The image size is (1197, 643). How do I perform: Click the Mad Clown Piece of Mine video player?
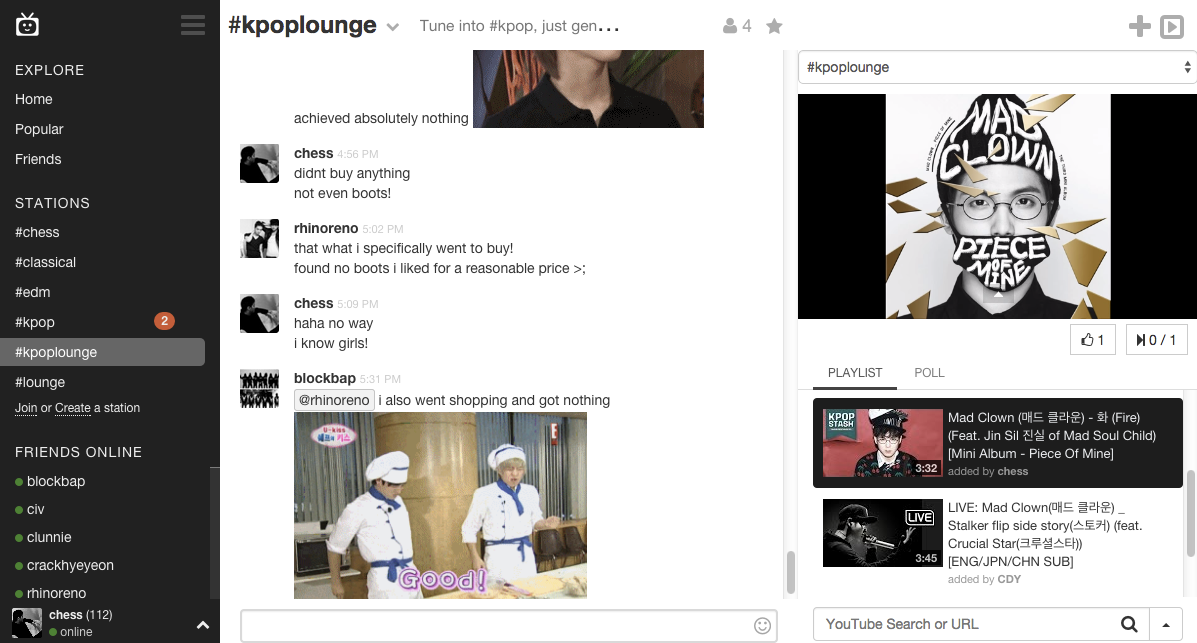pyautogui.click(x=997, y=206)
